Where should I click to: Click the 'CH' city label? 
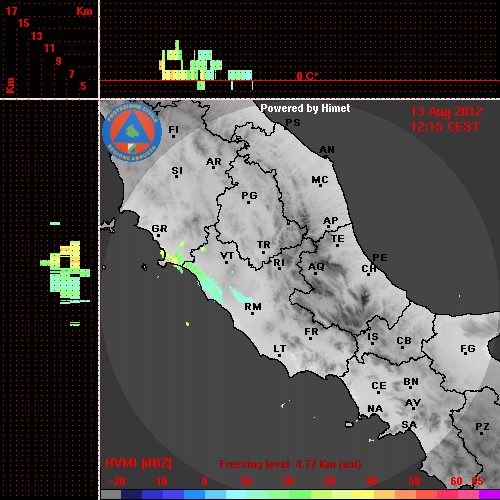[x=369, y=269]
